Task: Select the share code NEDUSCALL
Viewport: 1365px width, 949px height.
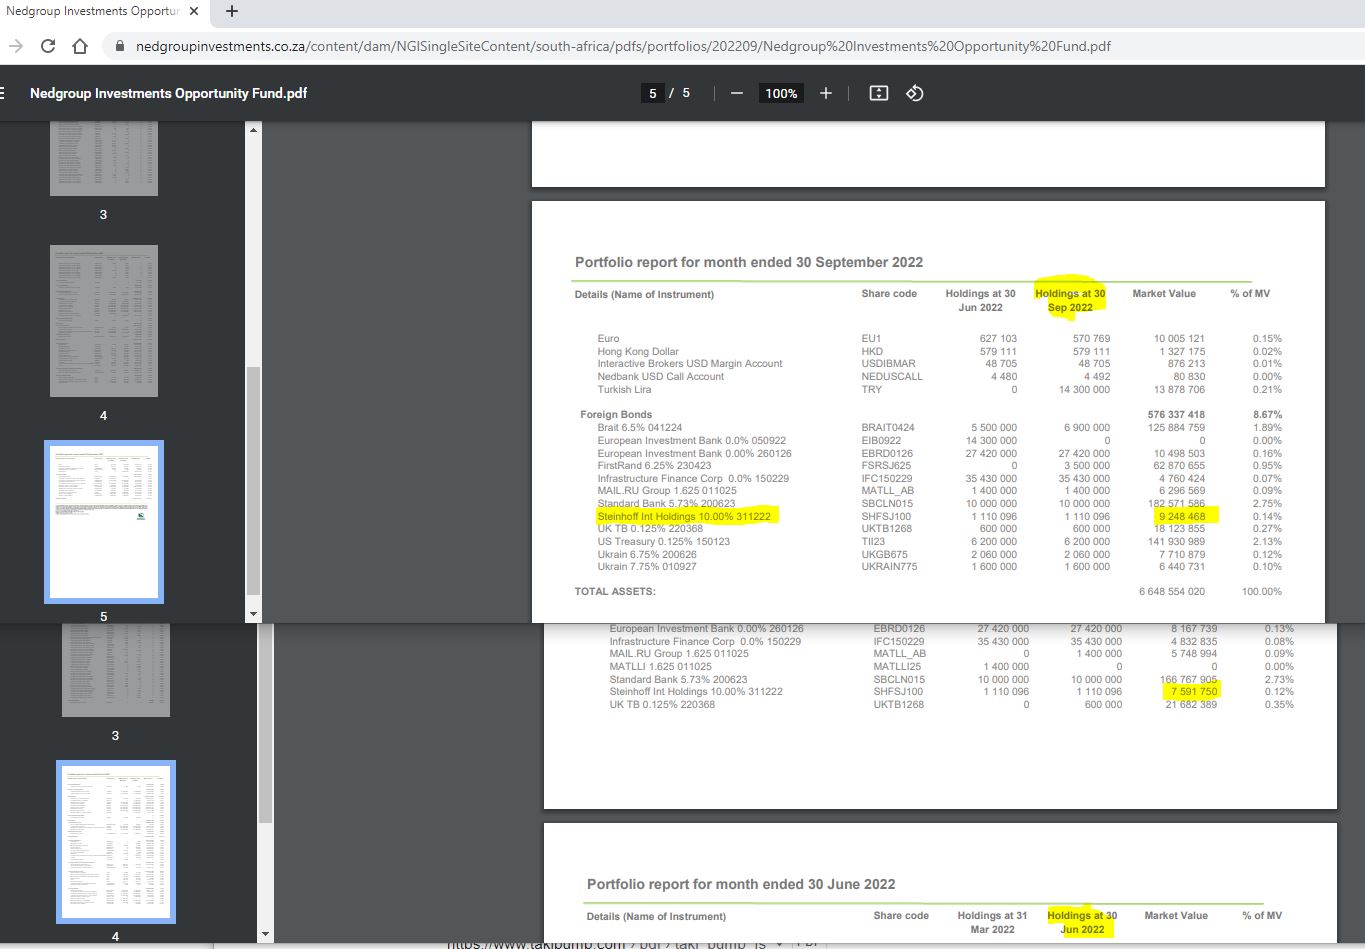Action: coord(892,377)
